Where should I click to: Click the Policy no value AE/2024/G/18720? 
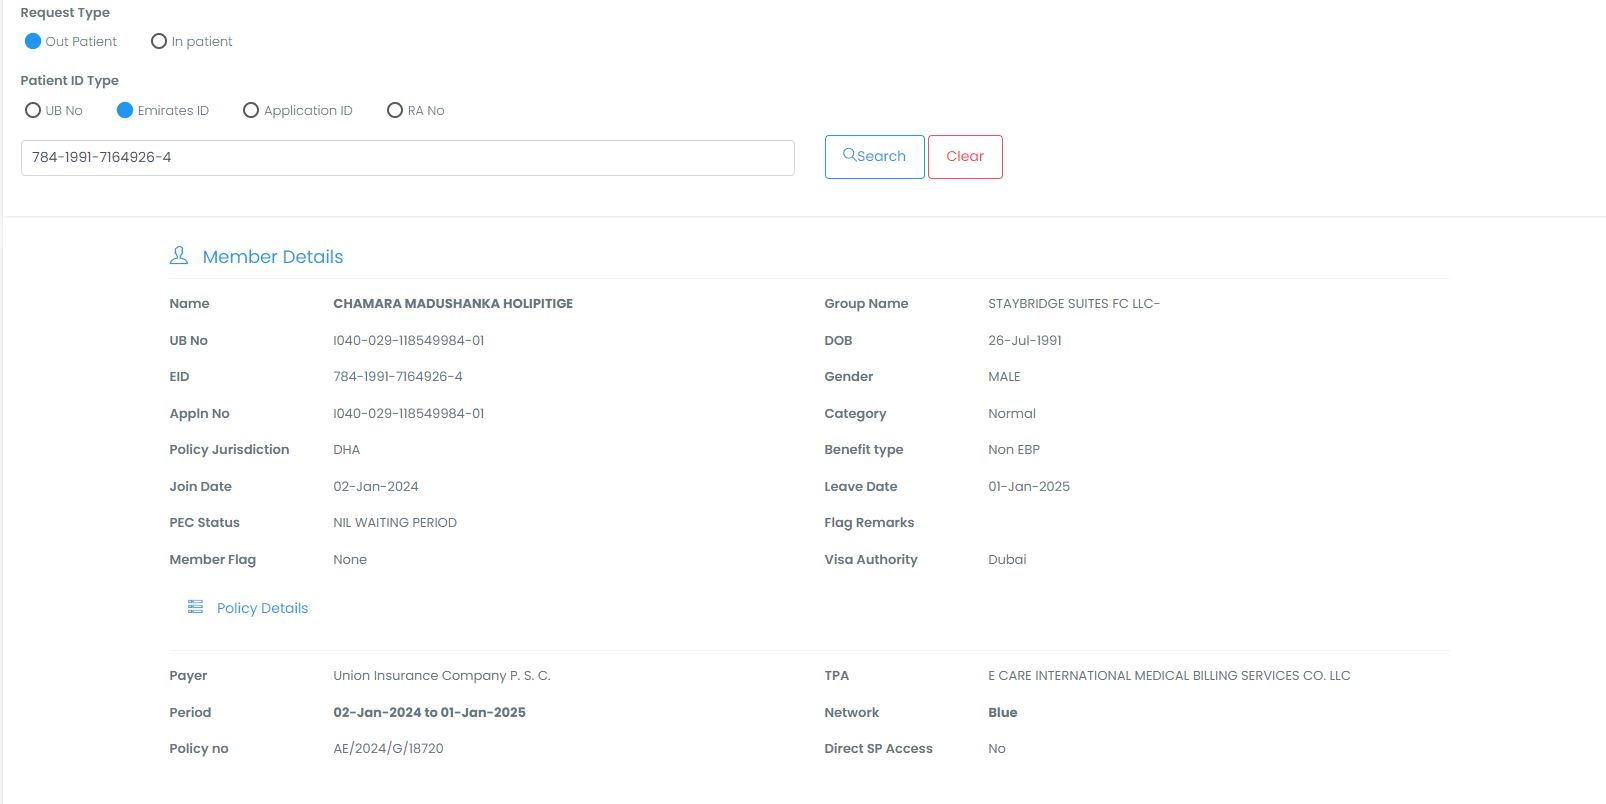point(388,748)
